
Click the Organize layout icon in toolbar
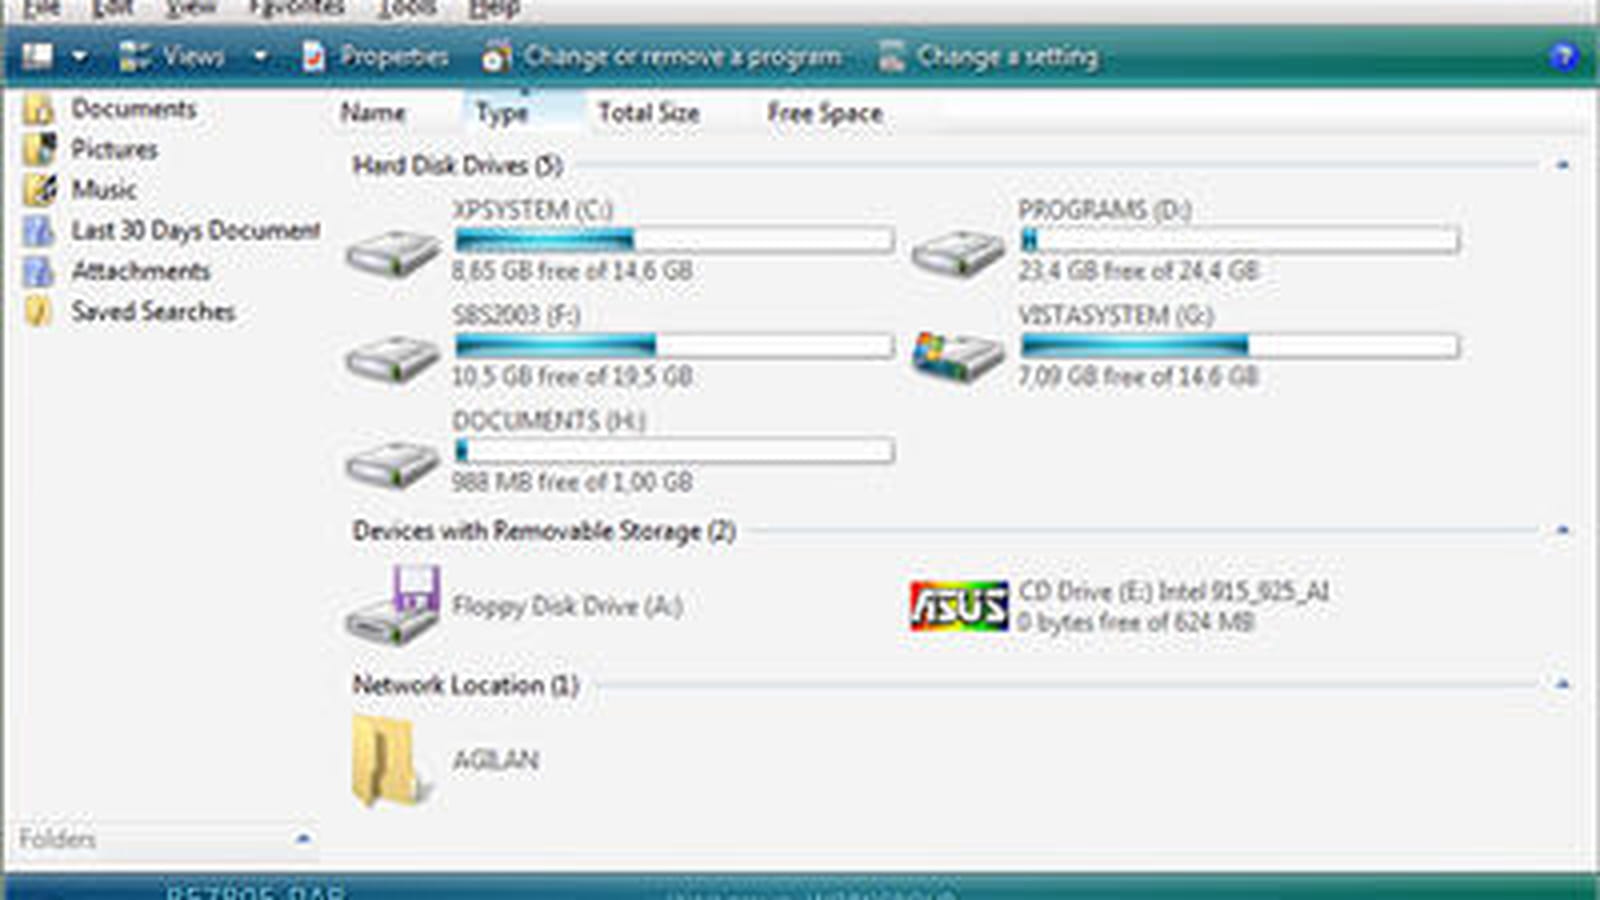point(37,56)
